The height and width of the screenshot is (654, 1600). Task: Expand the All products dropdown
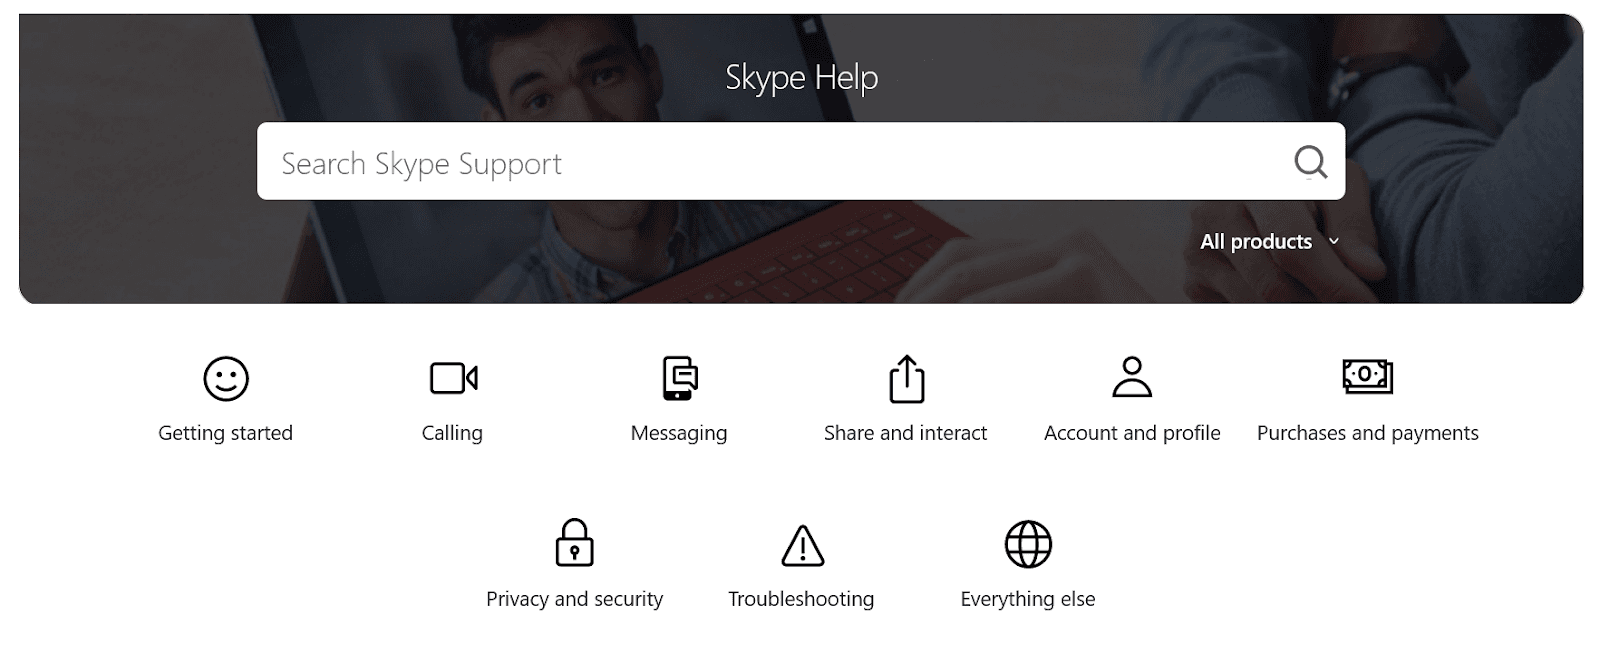(1256, 242)
